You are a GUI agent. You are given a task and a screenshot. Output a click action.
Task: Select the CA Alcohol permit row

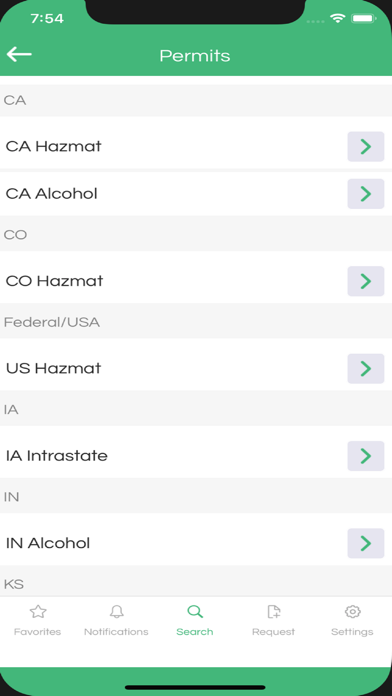click(x=196, y=194)
